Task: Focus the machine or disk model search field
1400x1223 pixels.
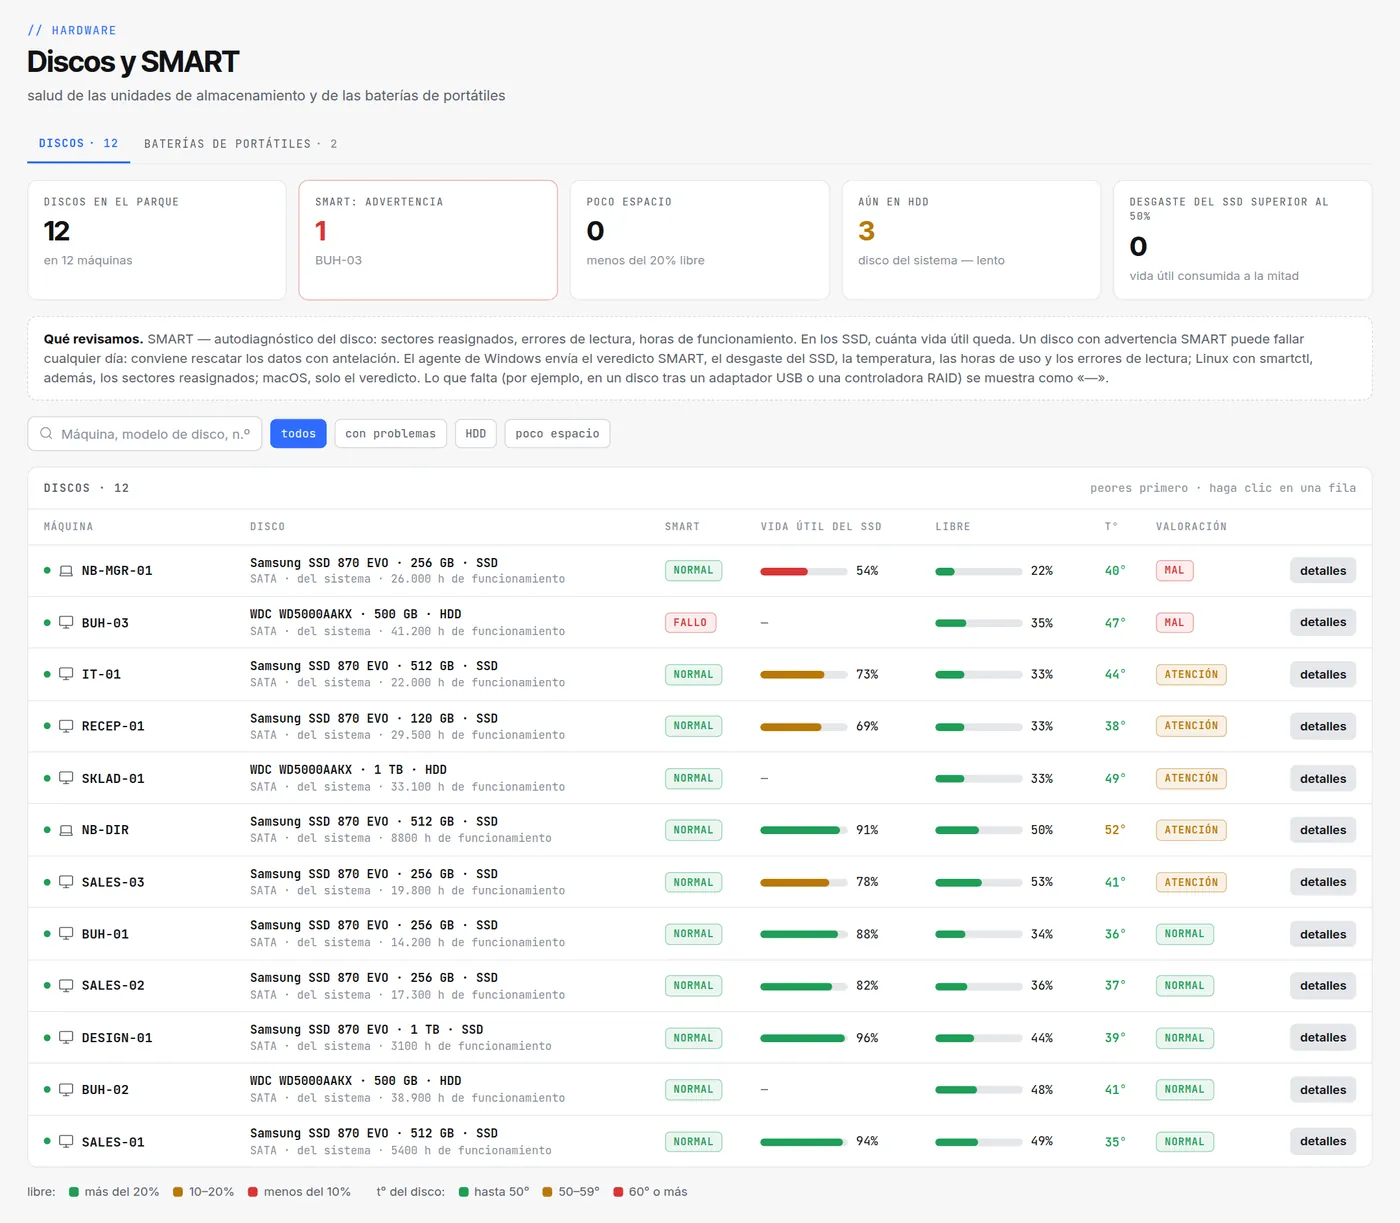Action: [x=145, y=433]
